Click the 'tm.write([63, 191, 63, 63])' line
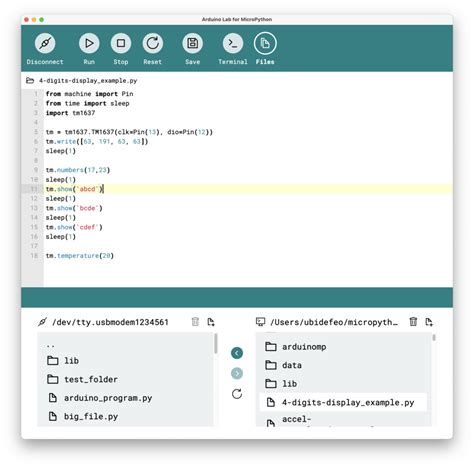The width and height of the screenshot is (474, 467). pyautogui.click(x=97, y=141)
